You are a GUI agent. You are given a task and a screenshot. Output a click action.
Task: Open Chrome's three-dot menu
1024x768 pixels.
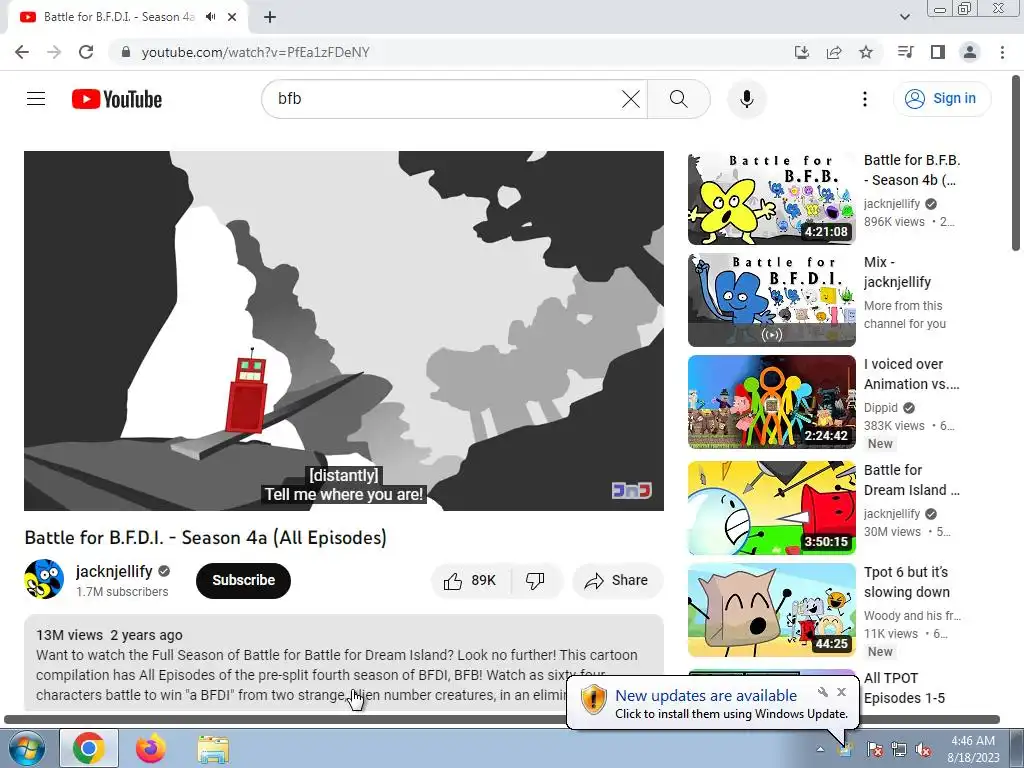click(x=1002, y=52)
